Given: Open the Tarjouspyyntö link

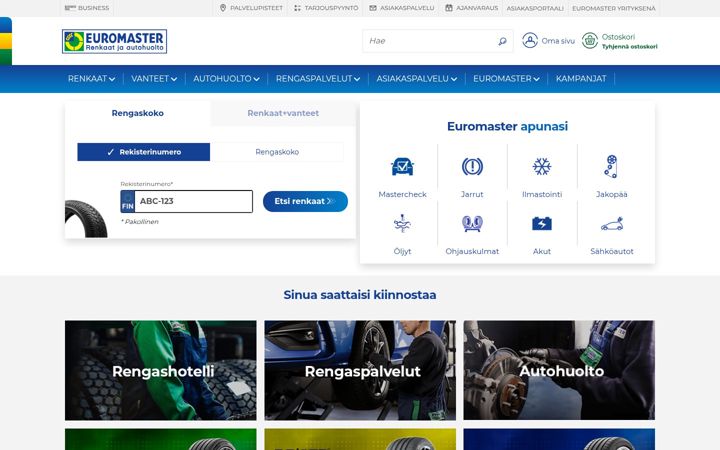Looking at the screenshot, I should (331, 8).
